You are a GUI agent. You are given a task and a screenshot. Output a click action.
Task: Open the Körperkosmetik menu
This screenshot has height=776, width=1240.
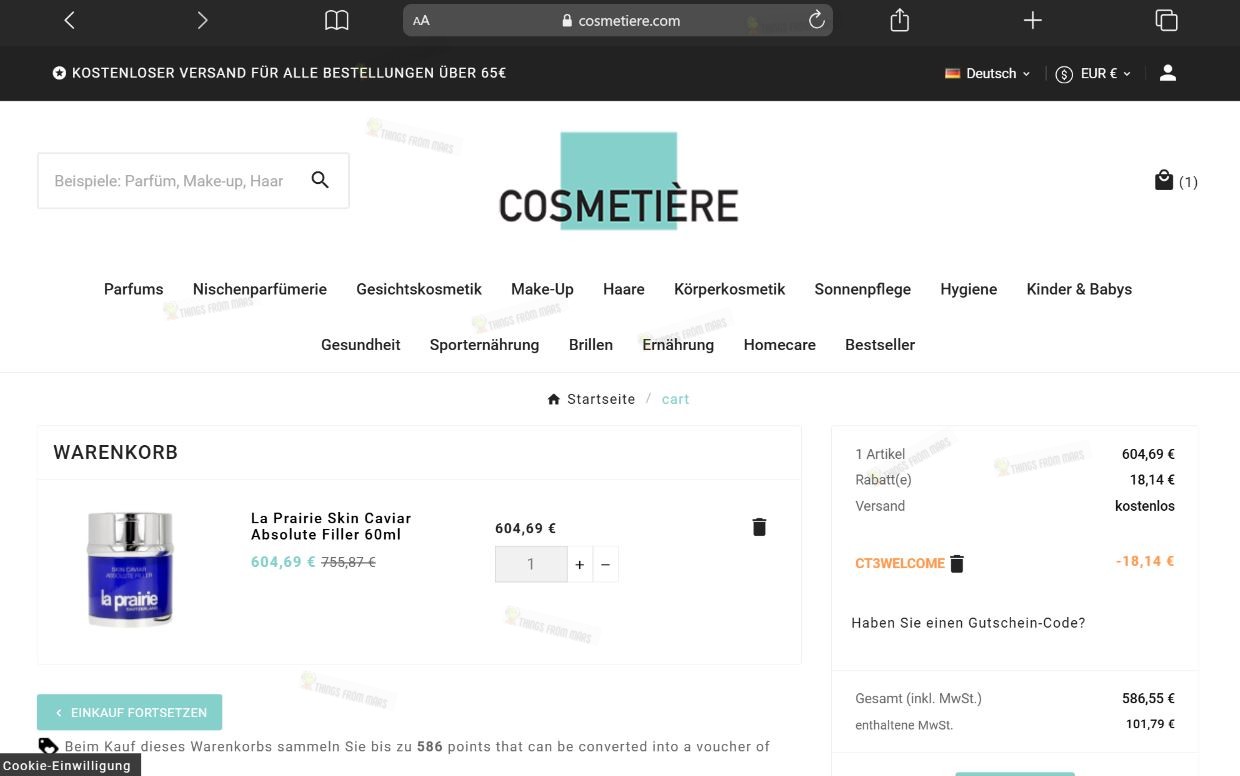tap(730, 289)
